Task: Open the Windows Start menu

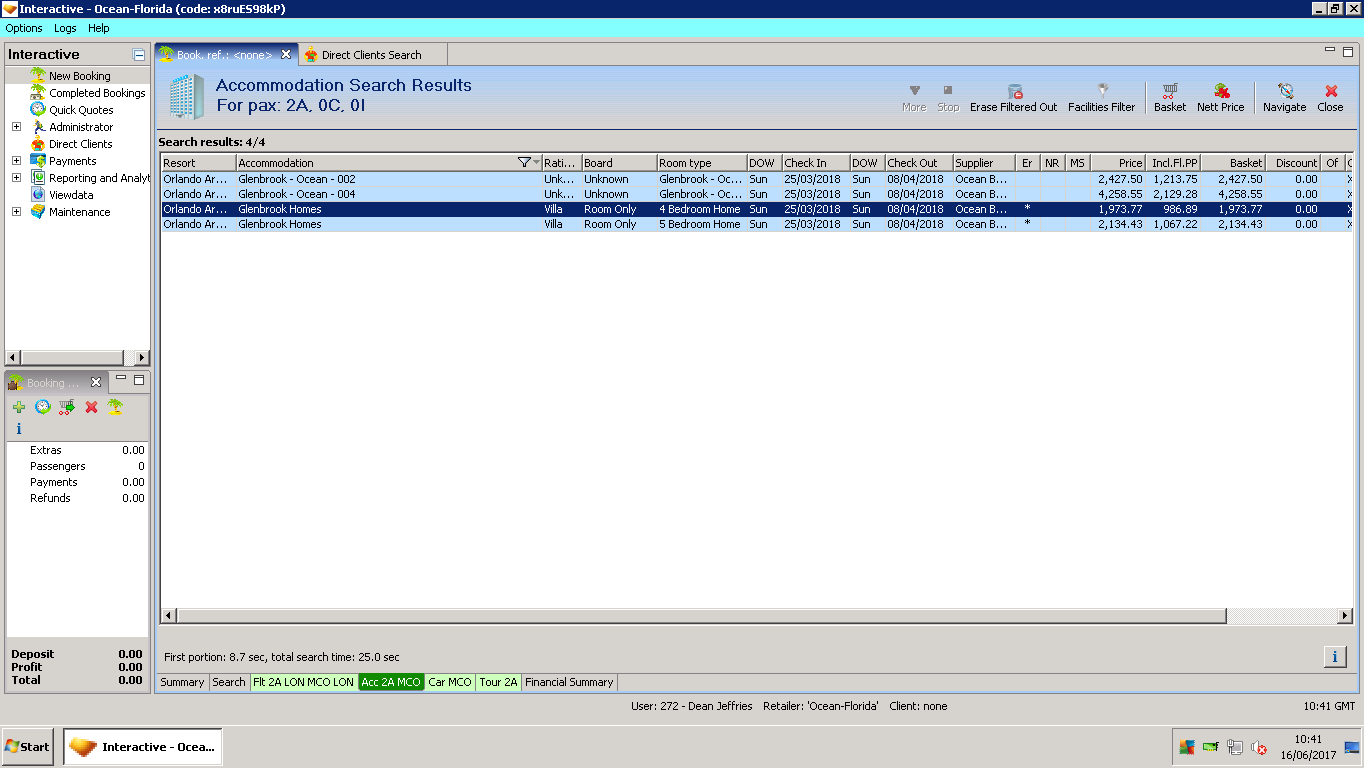Action: [x=28, y=747]
